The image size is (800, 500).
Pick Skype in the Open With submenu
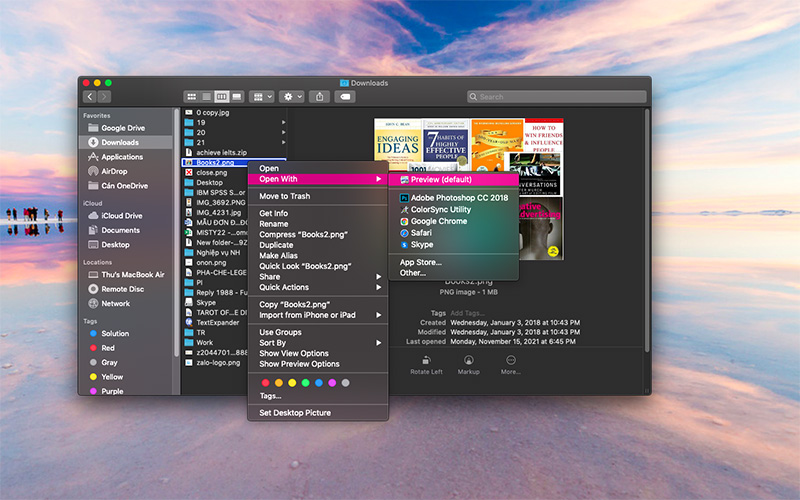coord(421,244)
